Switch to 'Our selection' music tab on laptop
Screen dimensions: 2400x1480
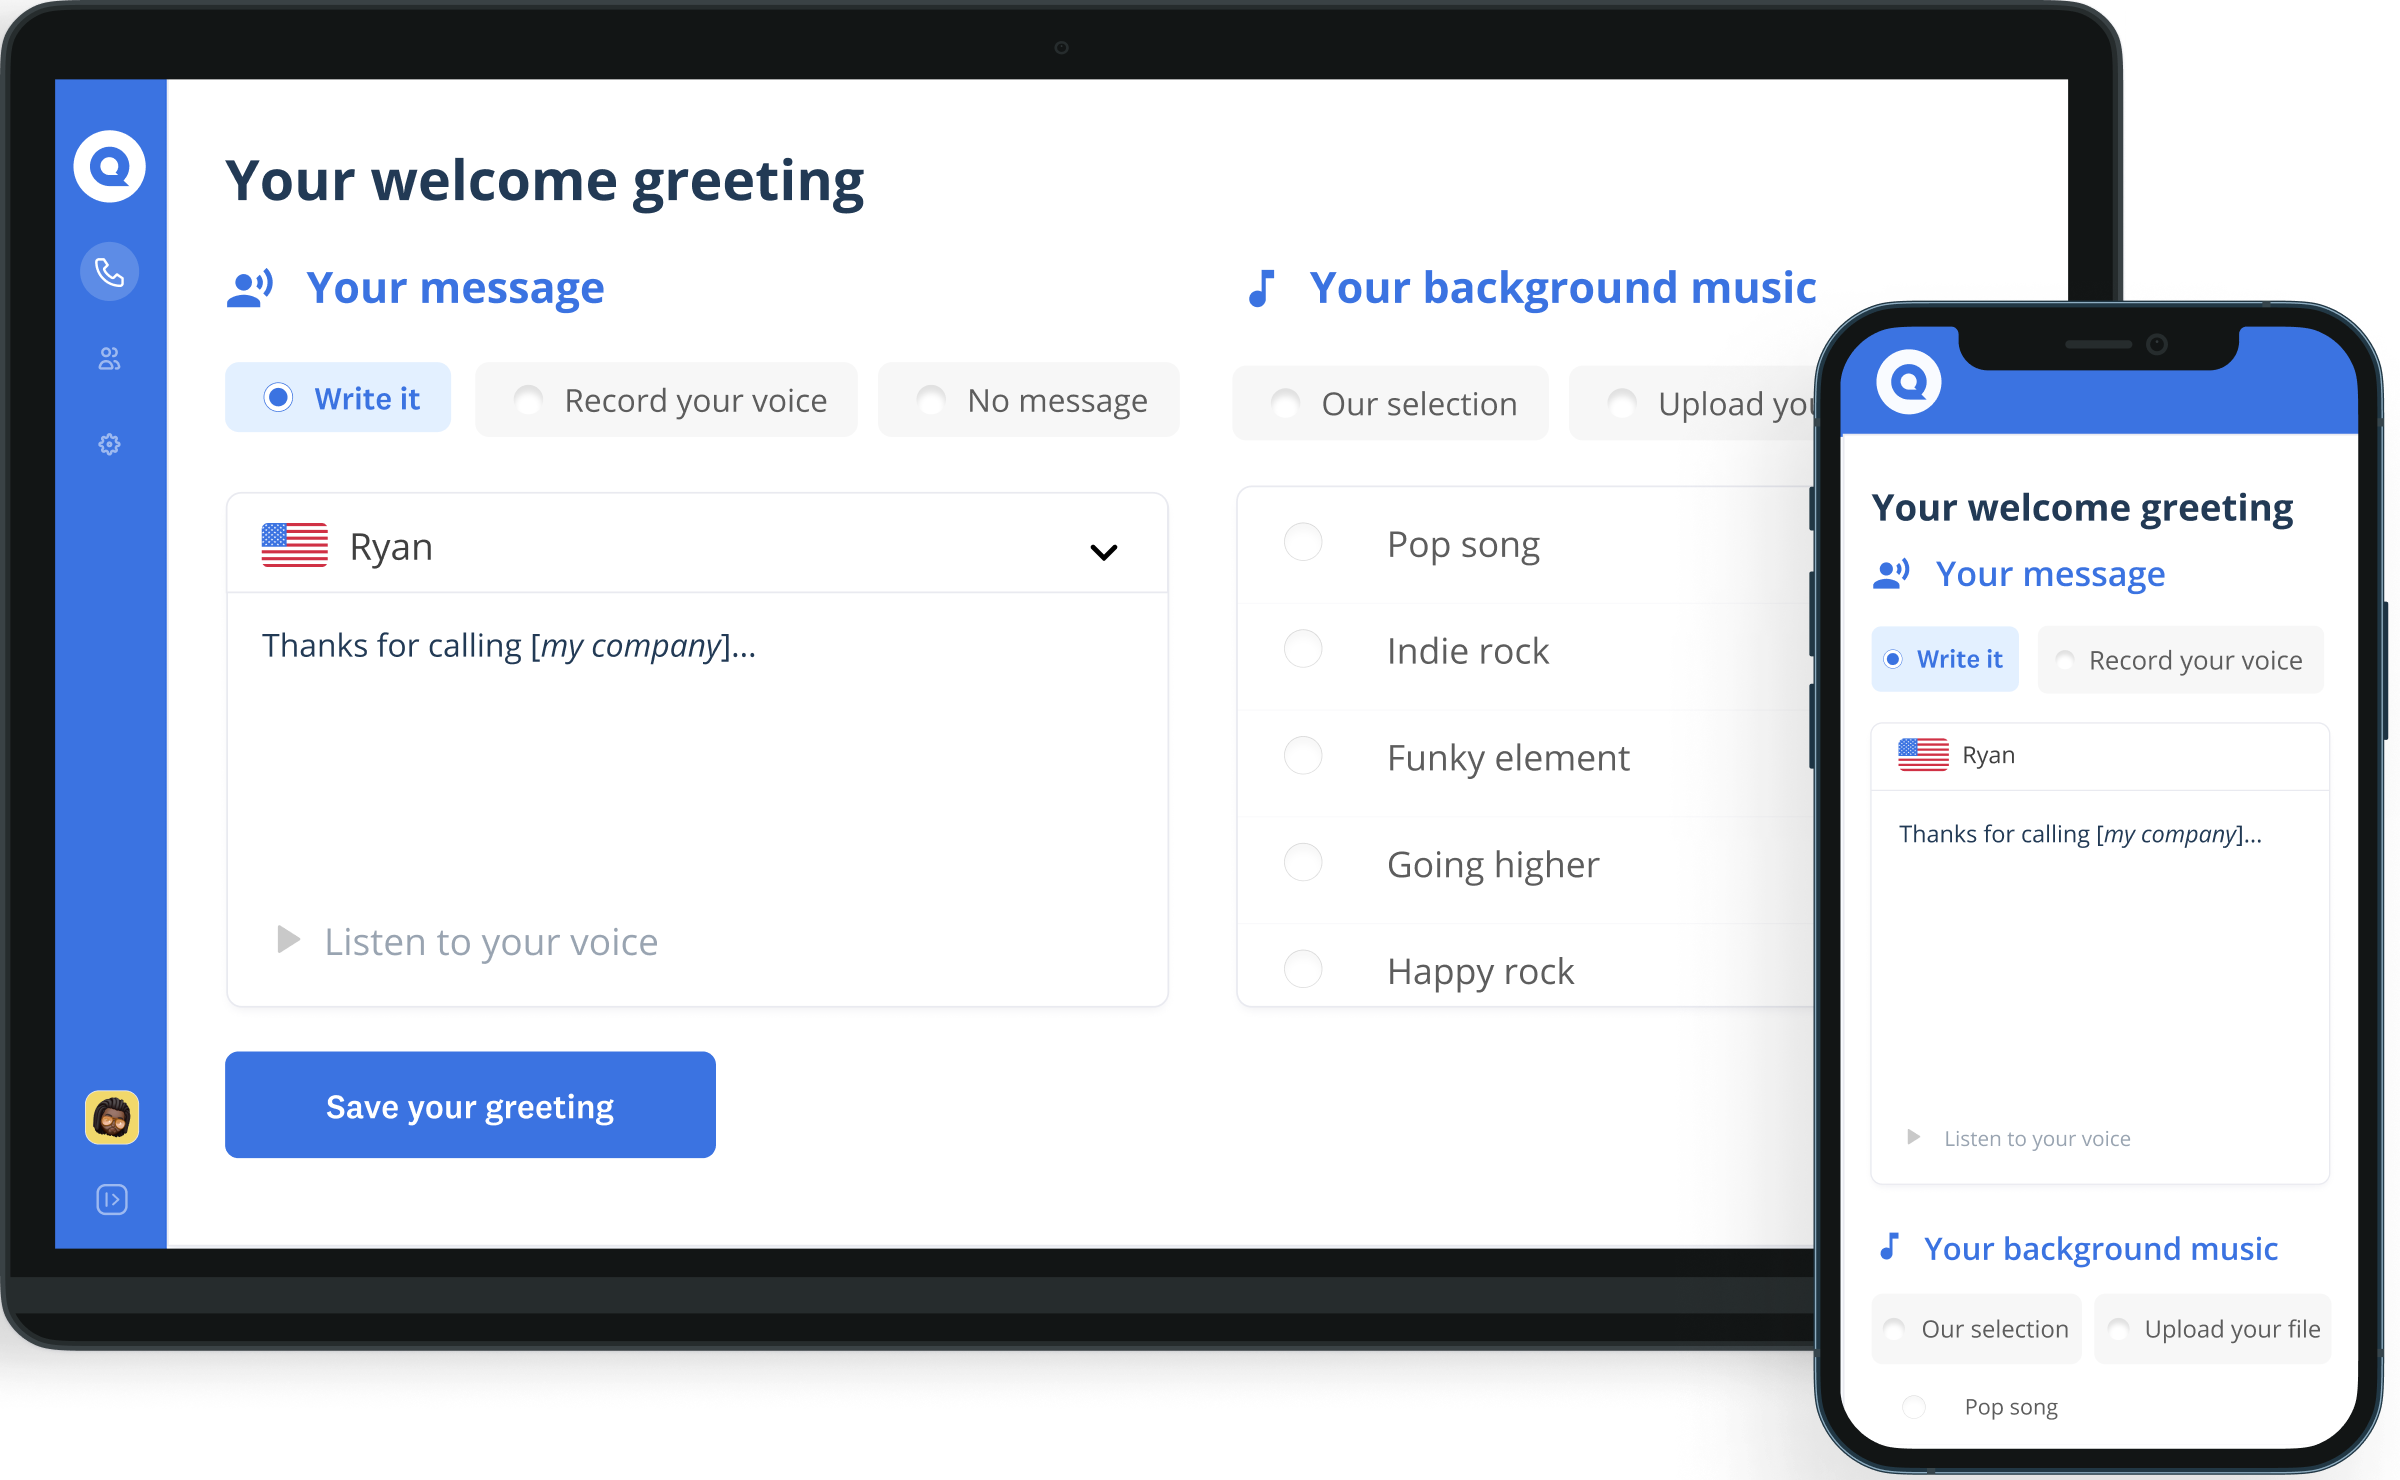coord(1390,404)
